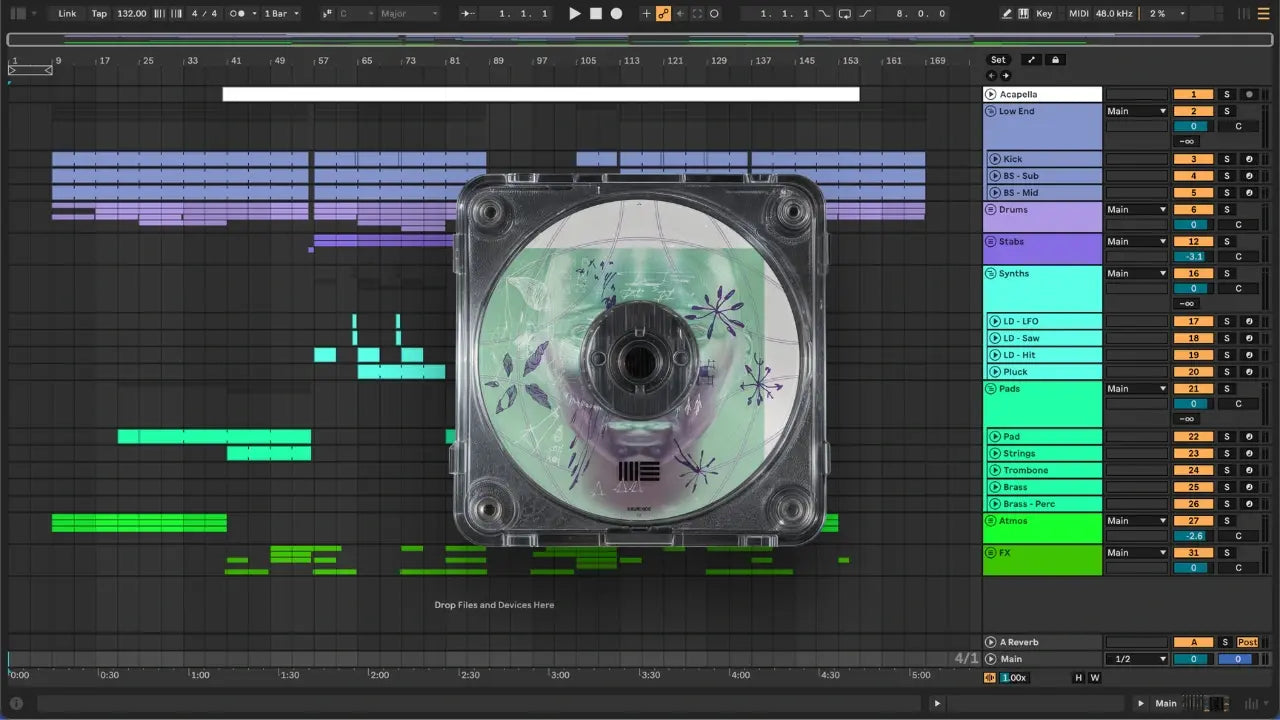Unfold the Kick track
Image resolution: width=1280 pixels, height=720 pixels.
(x=995, y=159)
